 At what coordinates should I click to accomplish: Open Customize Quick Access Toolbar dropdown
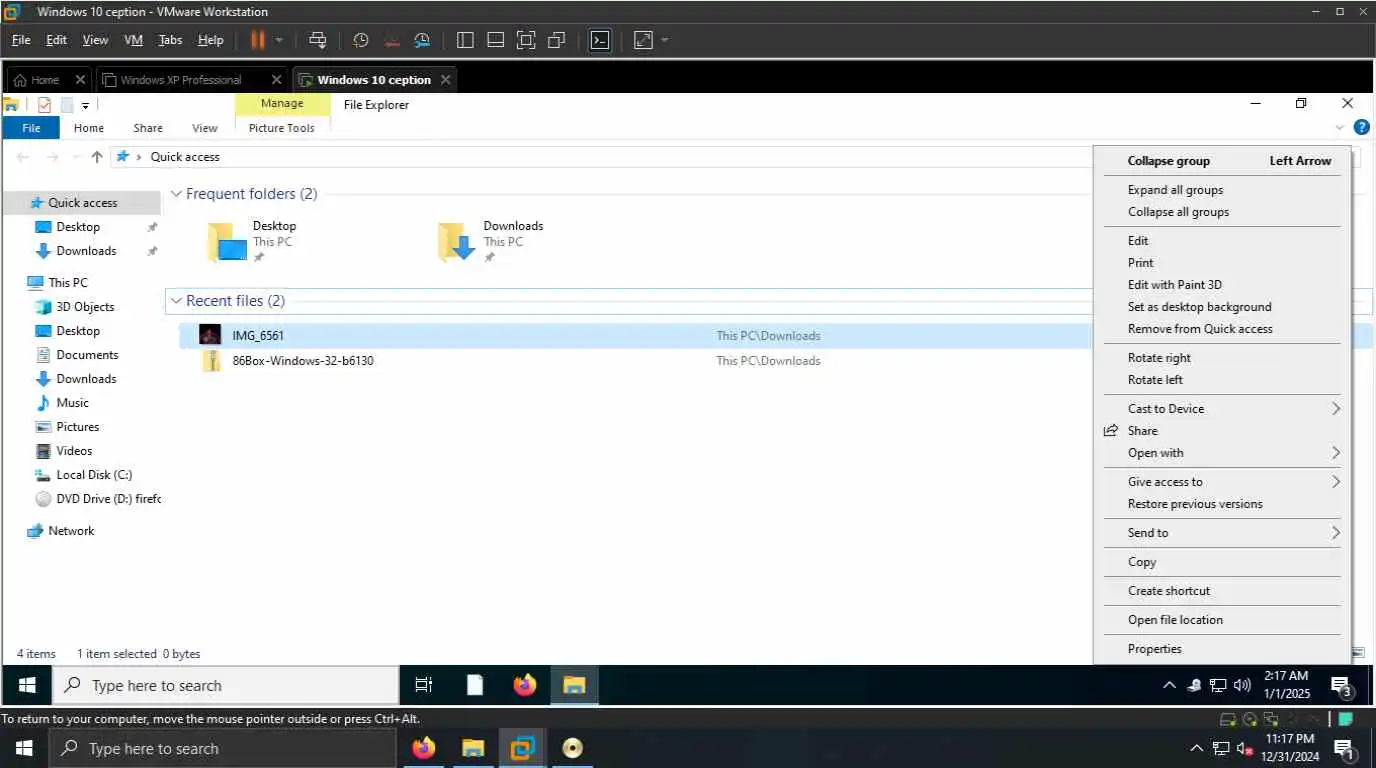click(86, 105)
